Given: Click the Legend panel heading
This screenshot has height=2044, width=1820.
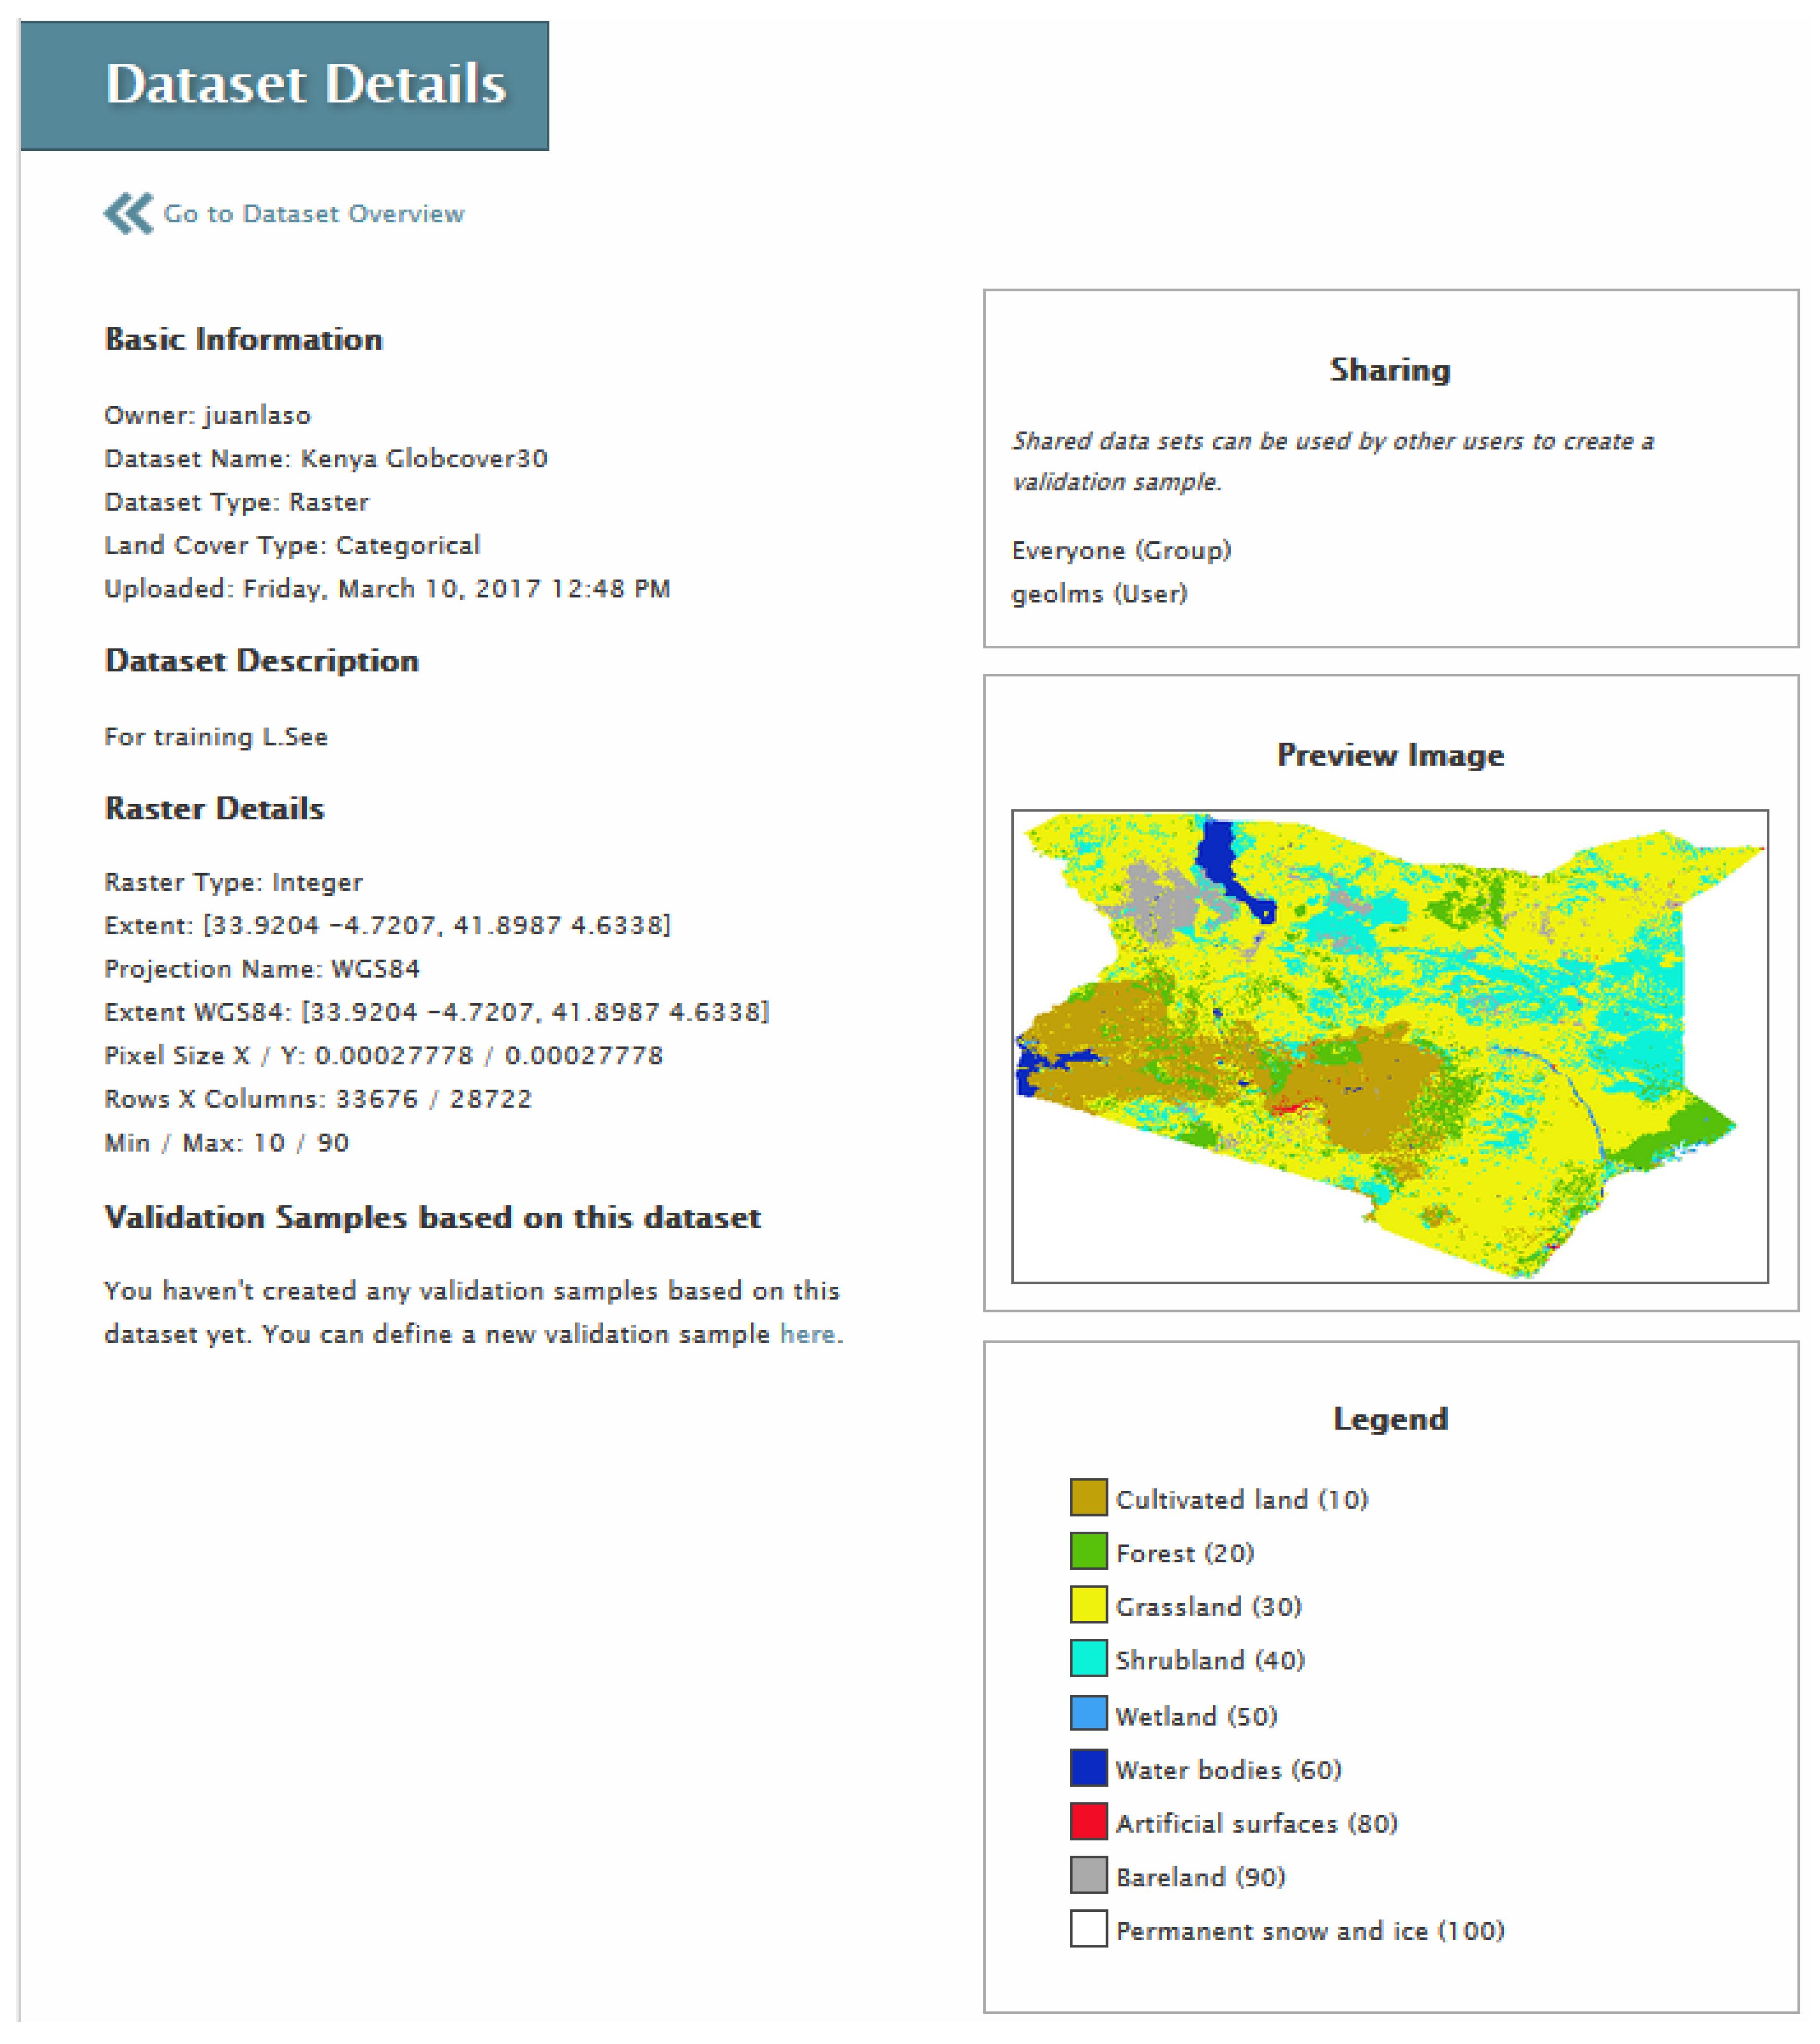Looking at the screenshot, I should [x=1390, y=1418].
